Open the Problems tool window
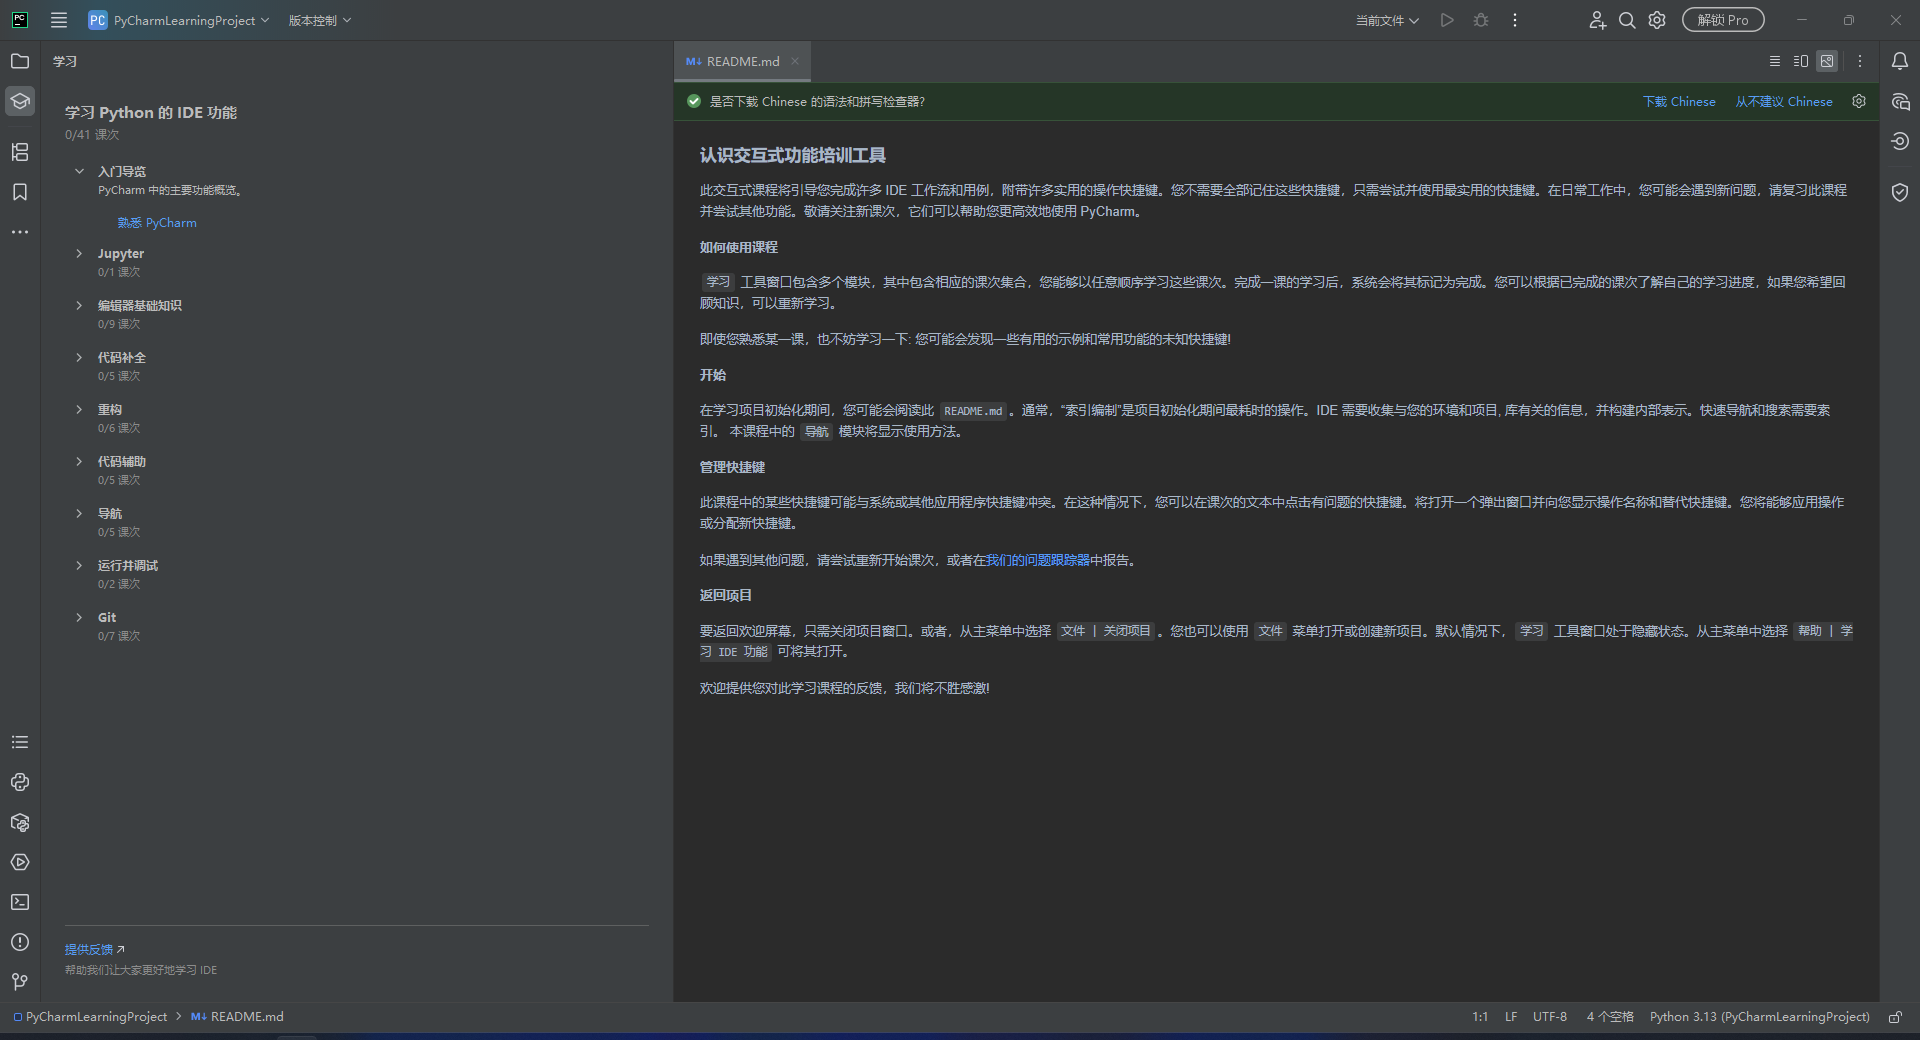The image size is (1920, 1040). tap(20, 942)
